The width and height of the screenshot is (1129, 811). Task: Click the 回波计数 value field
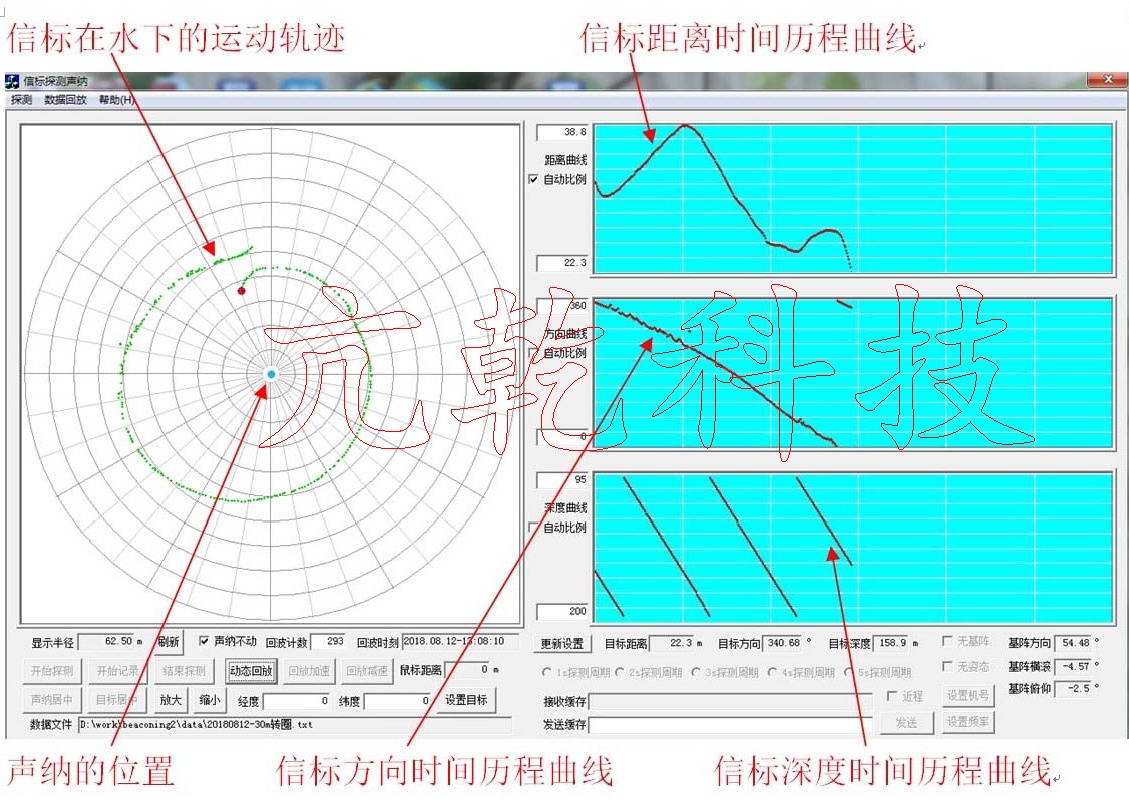(329, 642)
